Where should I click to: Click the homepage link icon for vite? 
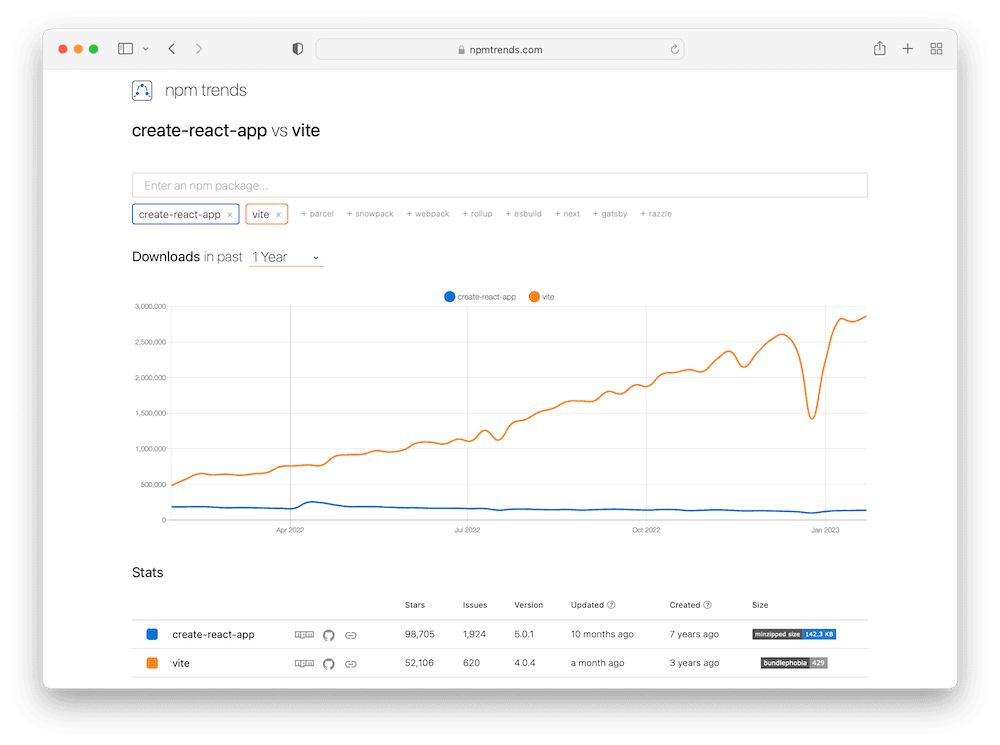[x=352, y=663]
